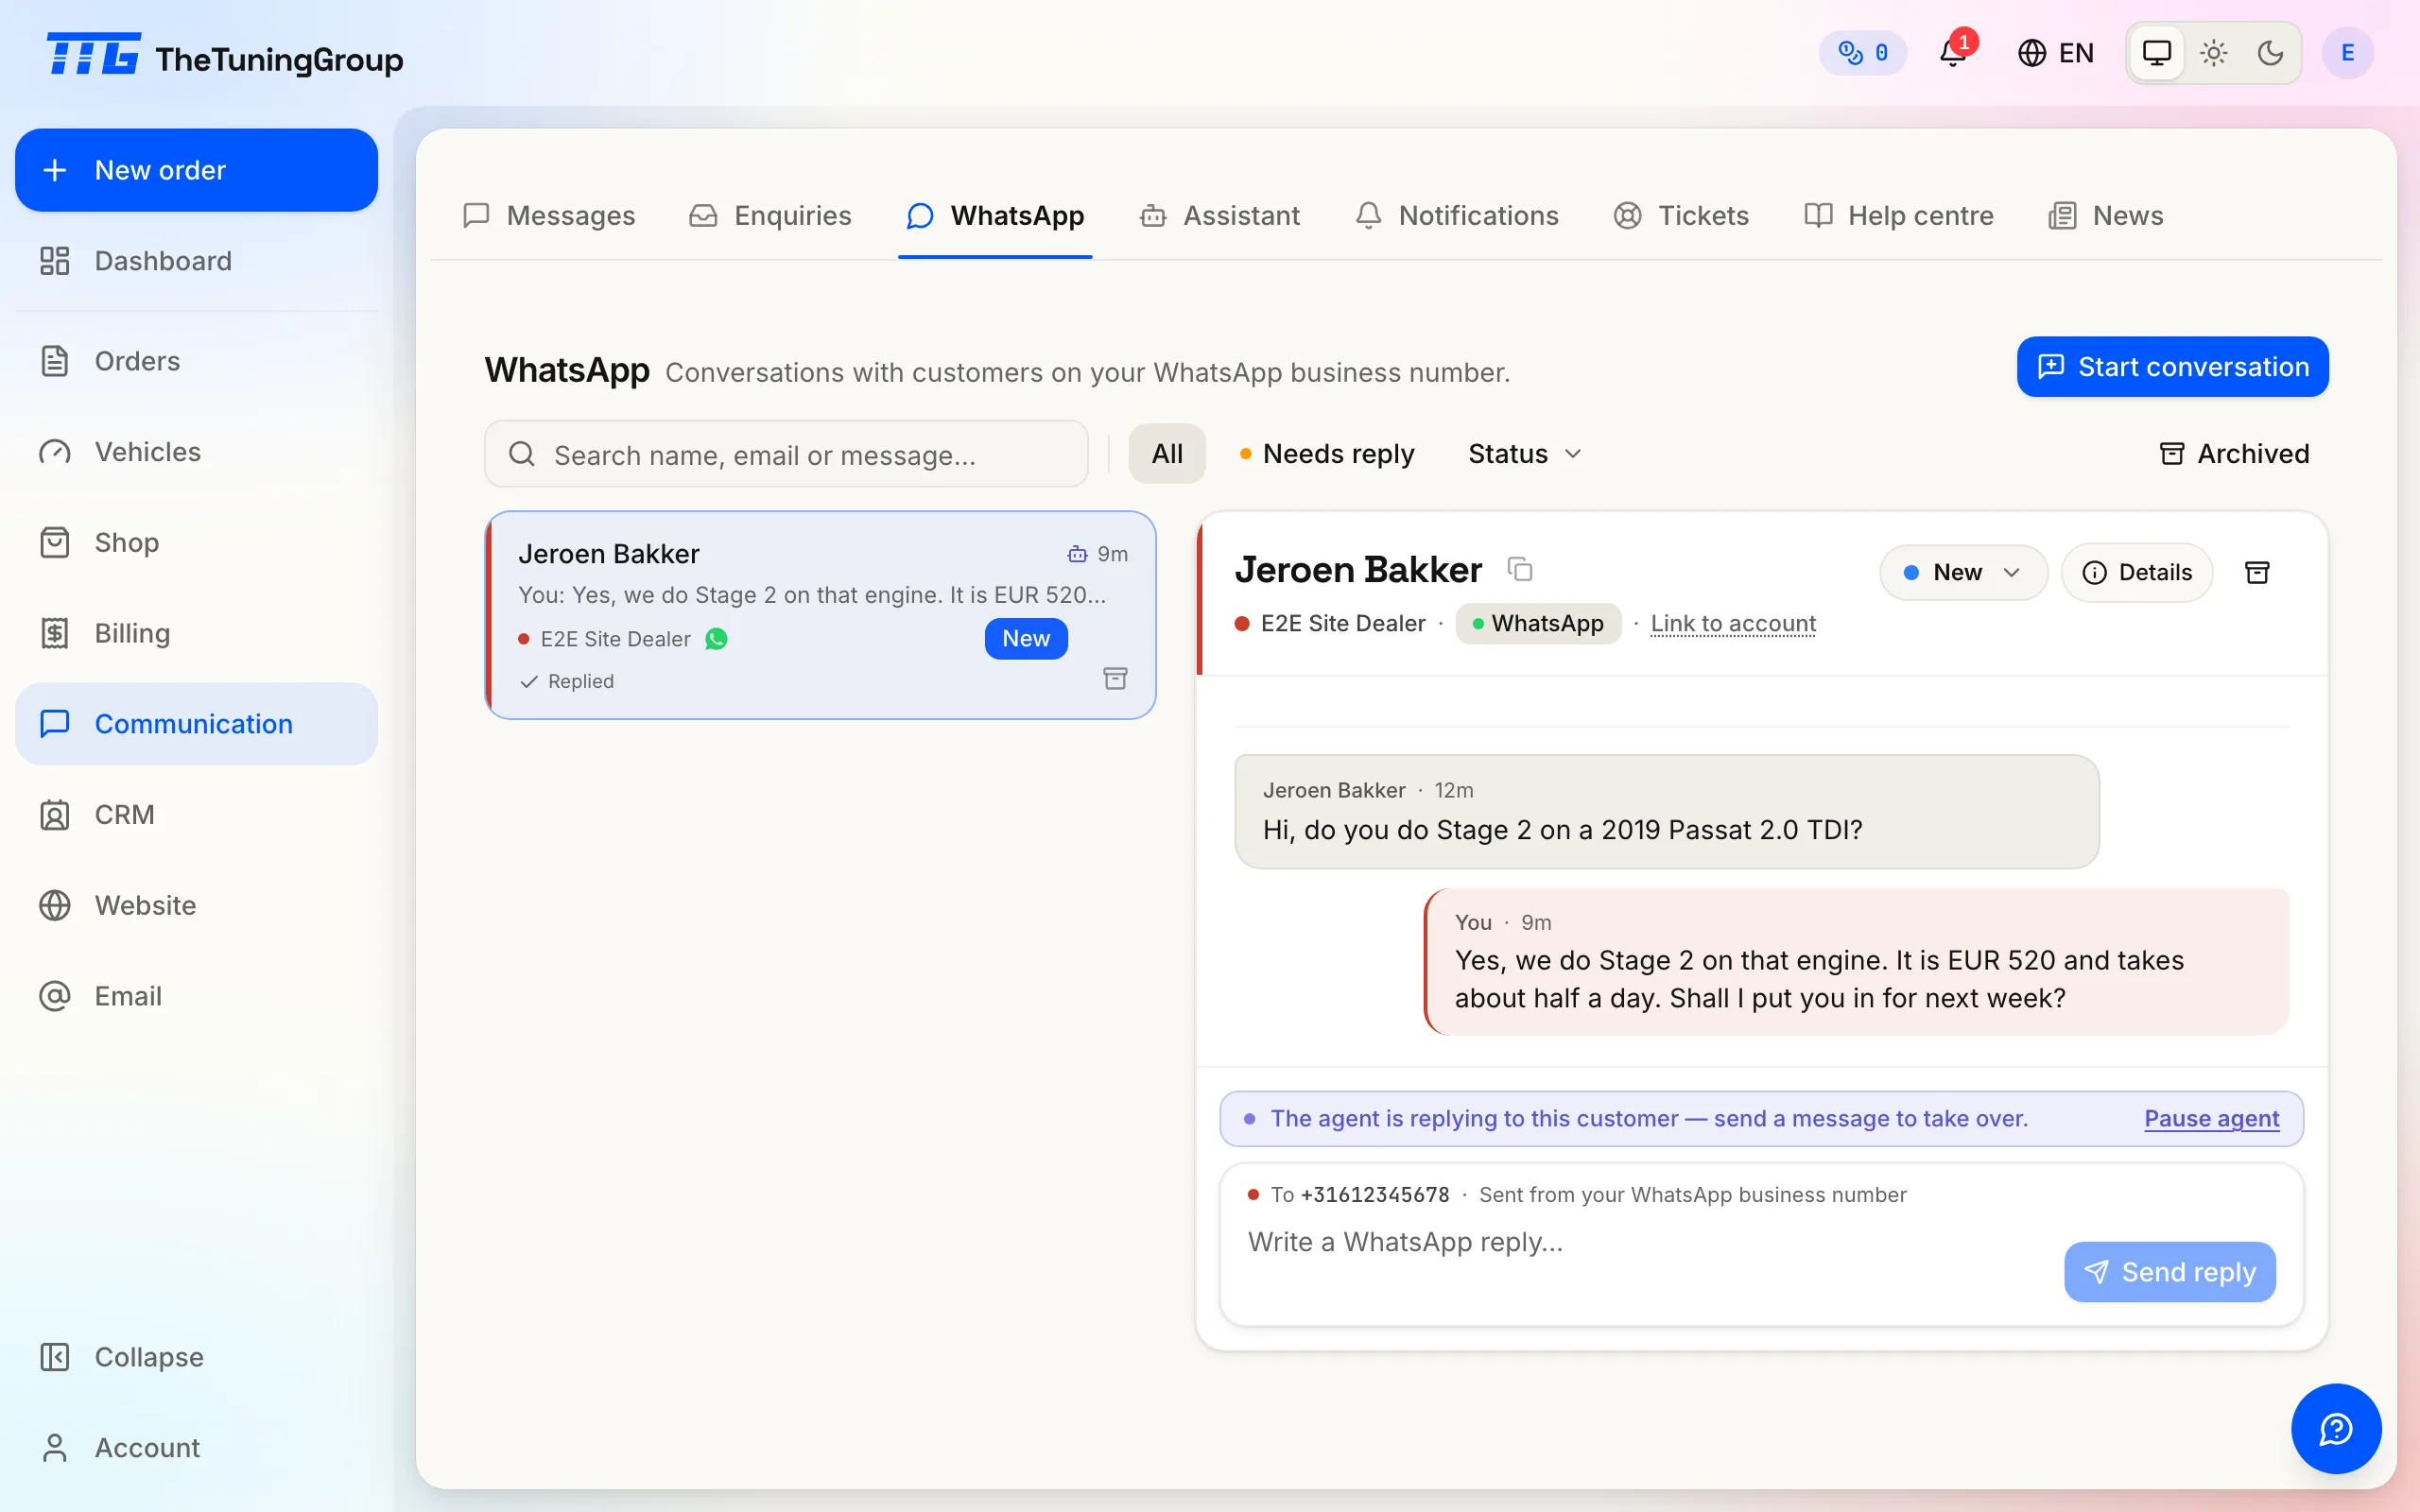This screenshot has width=2420, height=1512.
Task: Open Vehicles in the sidebar
Action: pyautogui.click(x=196, y=452)
